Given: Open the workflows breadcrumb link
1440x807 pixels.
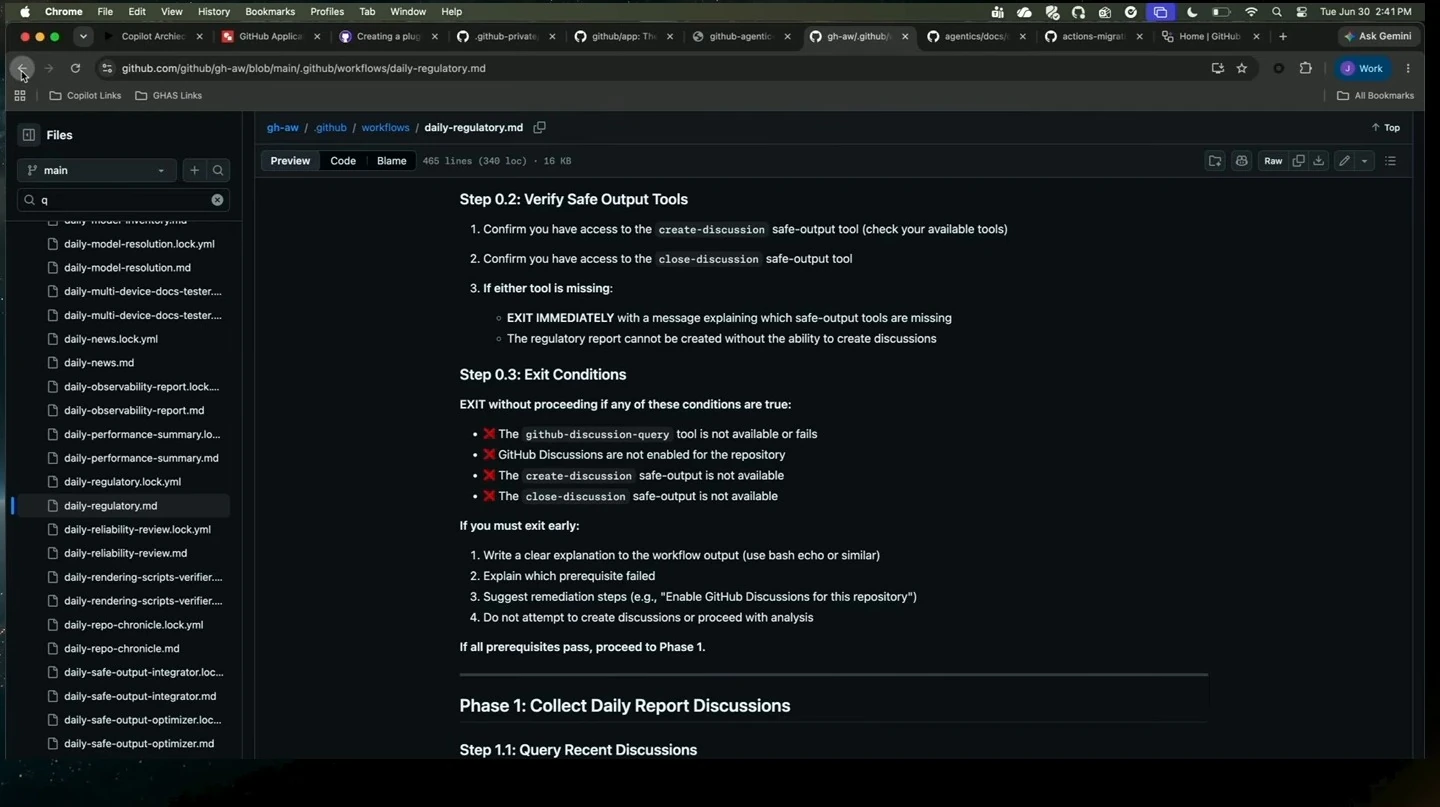Looking at the screenshot, I should (x=385, y=128).
